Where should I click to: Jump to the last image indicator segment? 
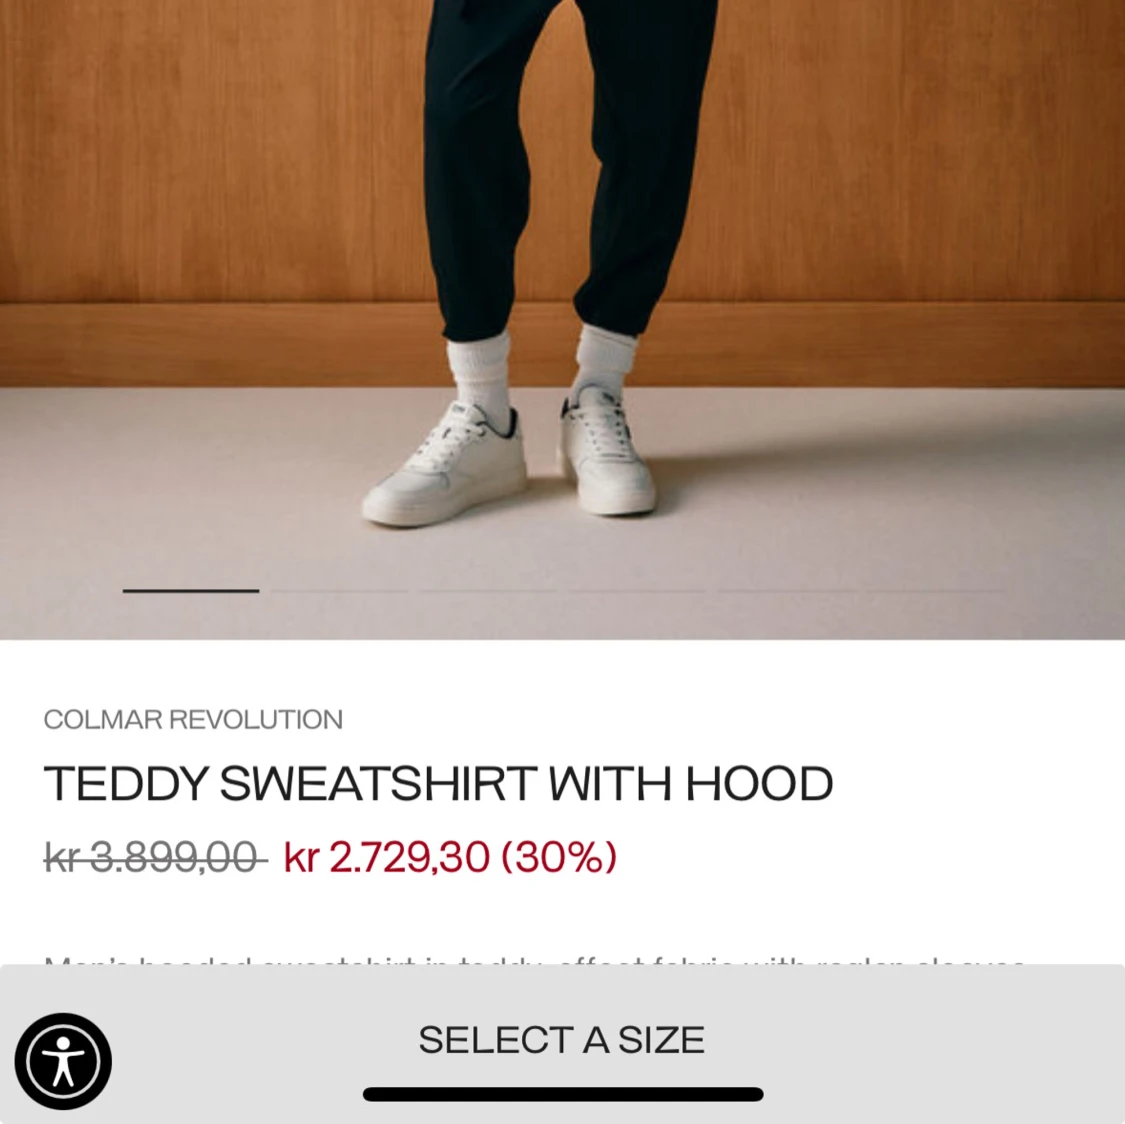point(861,590)
